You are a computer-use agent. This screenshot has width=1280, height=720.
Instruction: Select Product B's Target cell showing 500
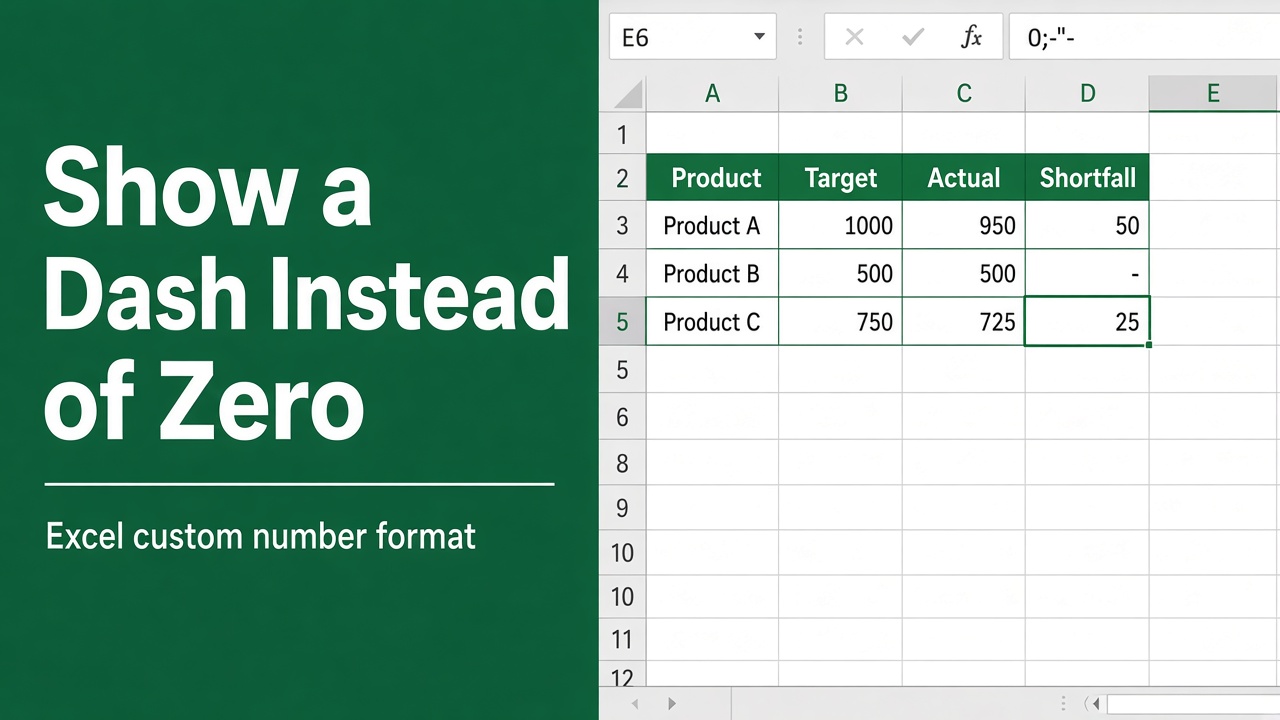click(x=840, y=274)
